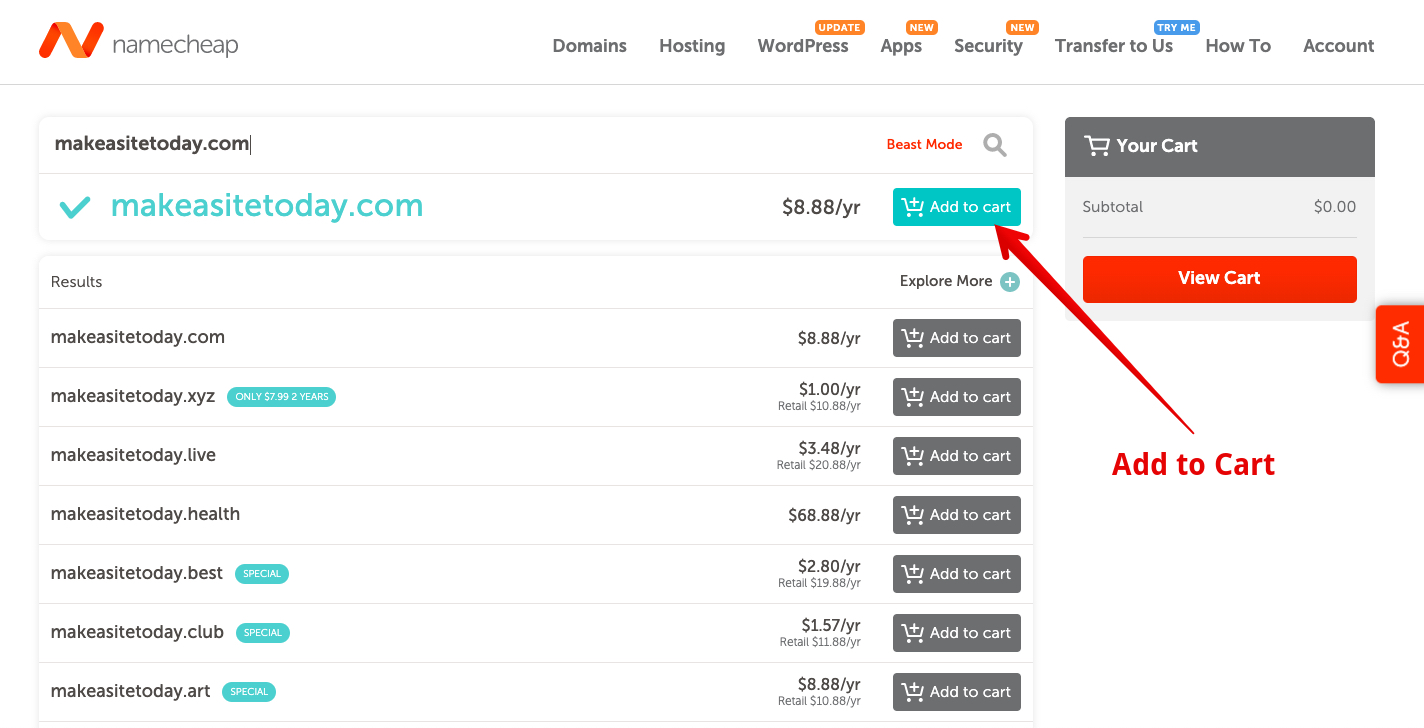
Task: Open the Account menu
Action: [1339, 46]
